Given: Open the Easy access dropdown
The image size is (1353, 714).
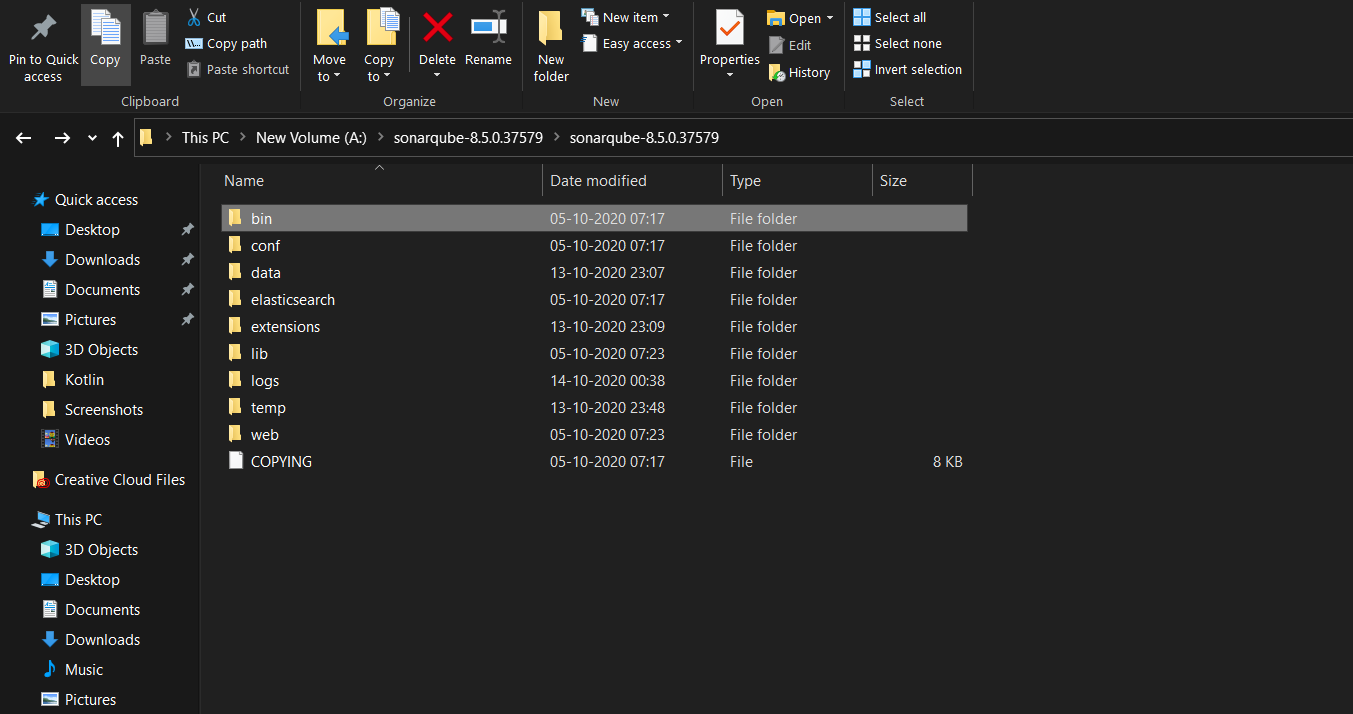Looking at the screenshot, I should (x=632, y=43).
